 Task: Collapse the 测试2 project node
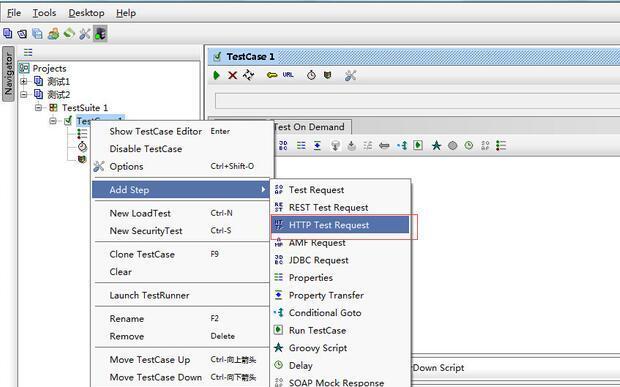click(x=24, y=94)
